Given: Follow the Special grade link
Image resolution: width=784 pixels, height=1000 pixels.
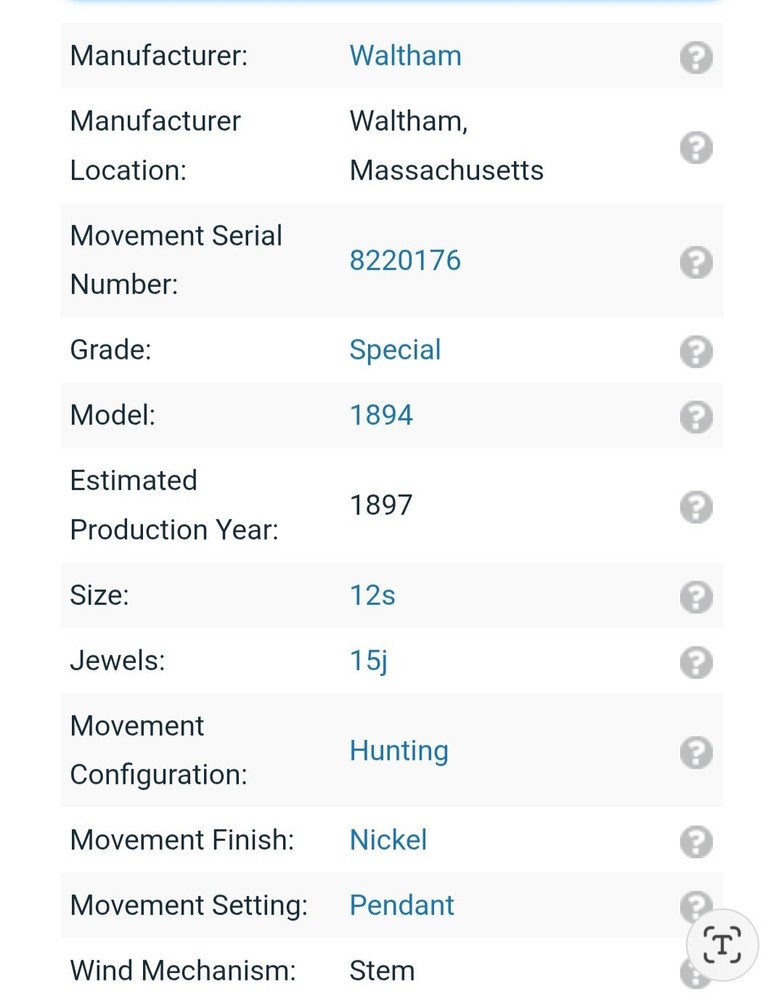Looking at the screenshot, I should [395, 350].
